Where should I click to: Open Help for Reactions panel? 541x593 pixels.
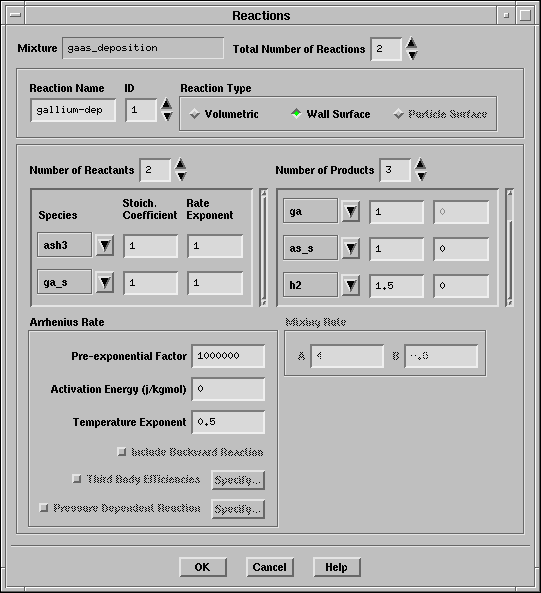[x=336, y=567]
